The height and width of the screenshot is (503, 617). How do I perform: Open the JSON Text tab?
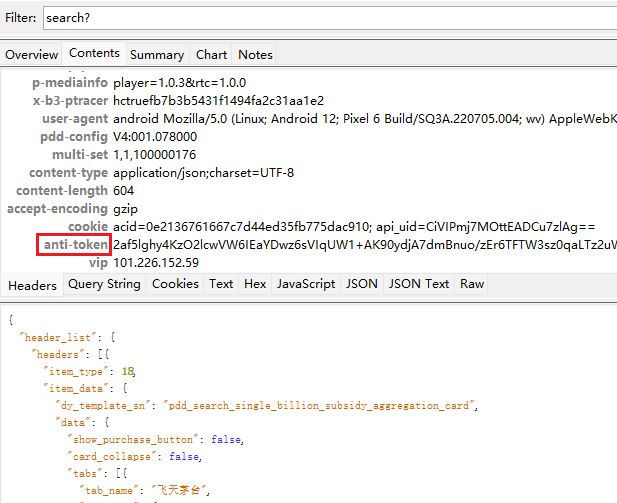click(419, 284)
